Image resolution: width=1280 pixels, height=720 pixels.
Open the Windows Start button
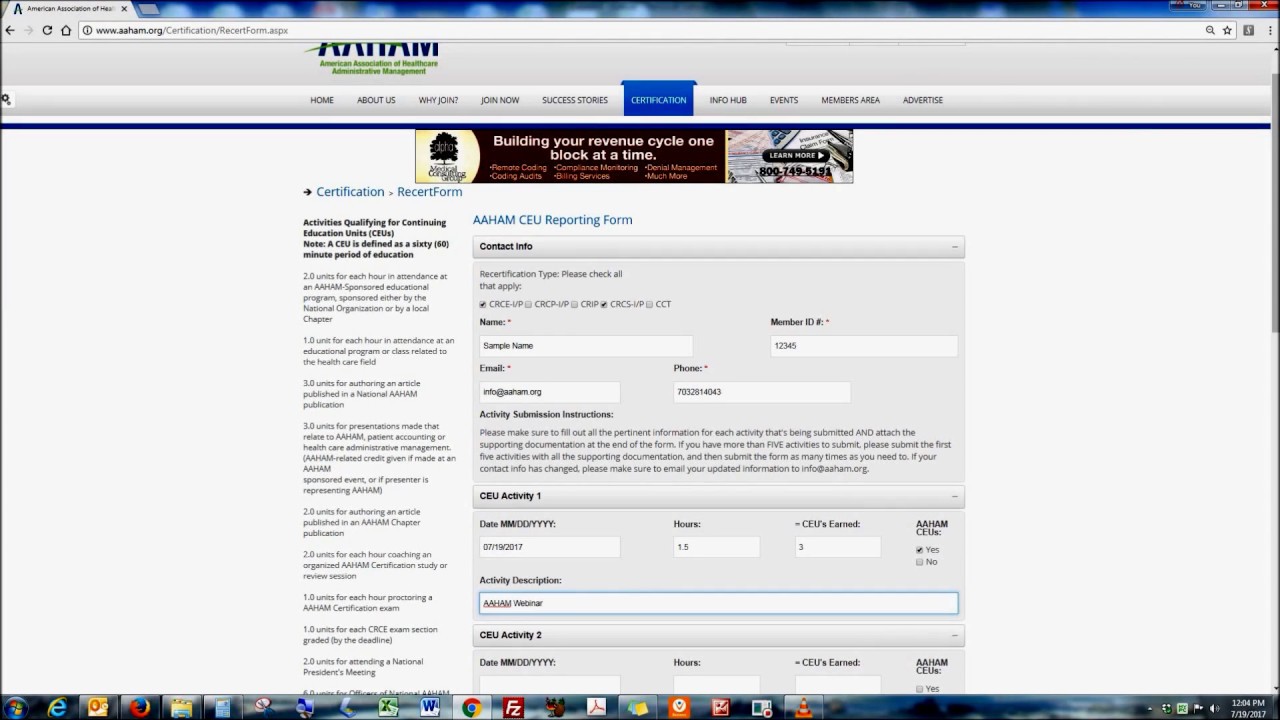coord(16,708)
